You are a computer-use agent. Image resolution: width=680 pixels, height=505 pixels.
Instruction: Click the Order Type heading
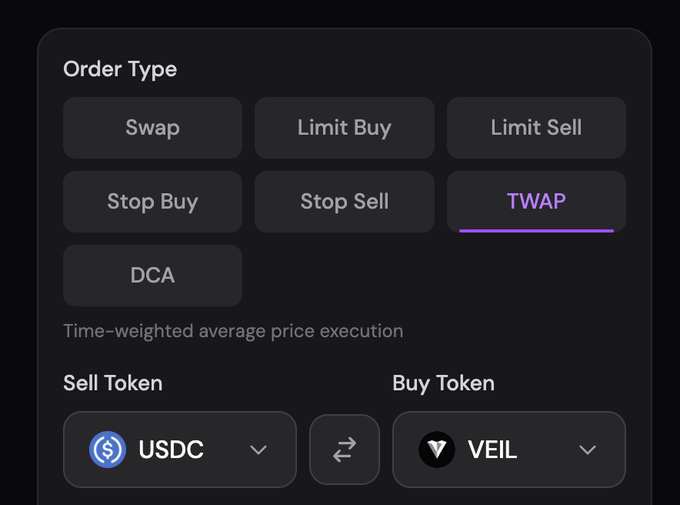point(120,70)
